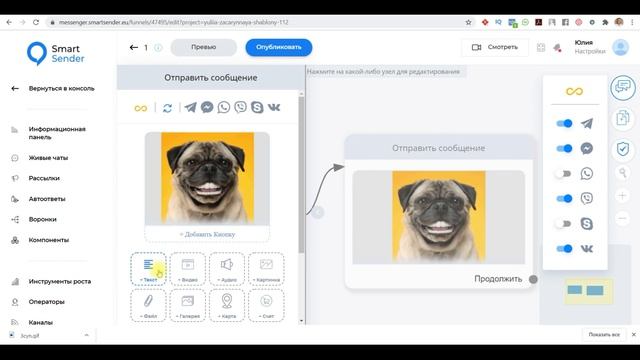This screenshot has height=360, width=640.
Task: Select the Viber icon in editor toolbar
Action: (240, 107)
